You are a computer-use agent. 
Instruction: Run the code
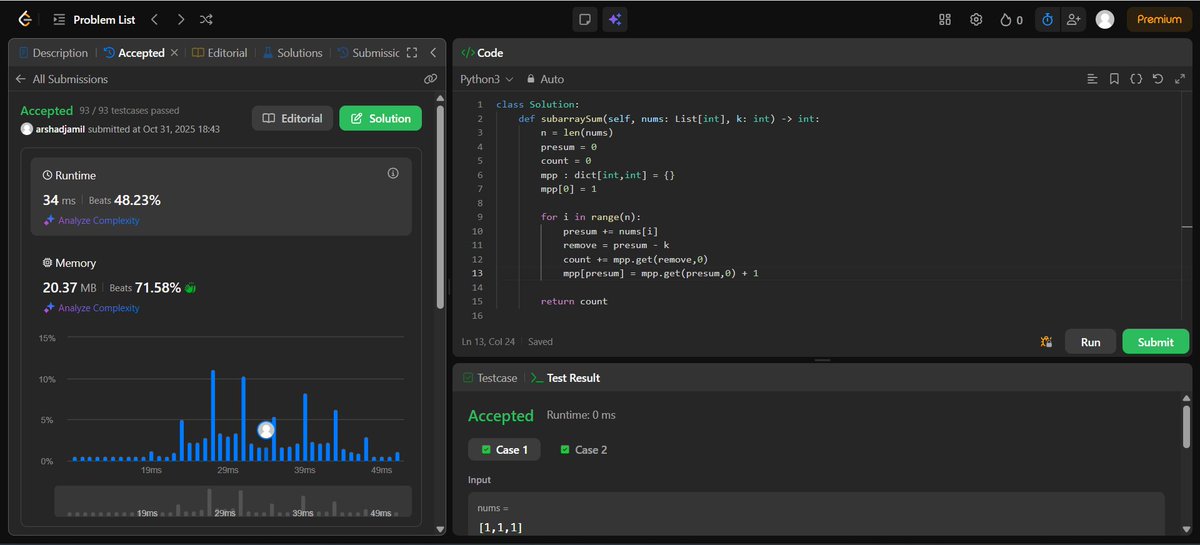[x=1090, y=342]
